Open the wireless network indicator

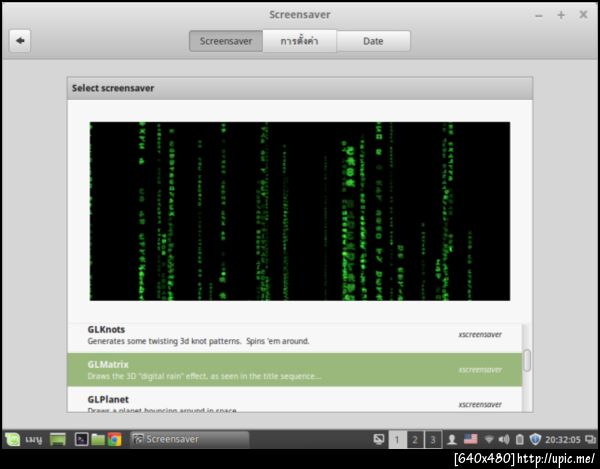(489, 440)
